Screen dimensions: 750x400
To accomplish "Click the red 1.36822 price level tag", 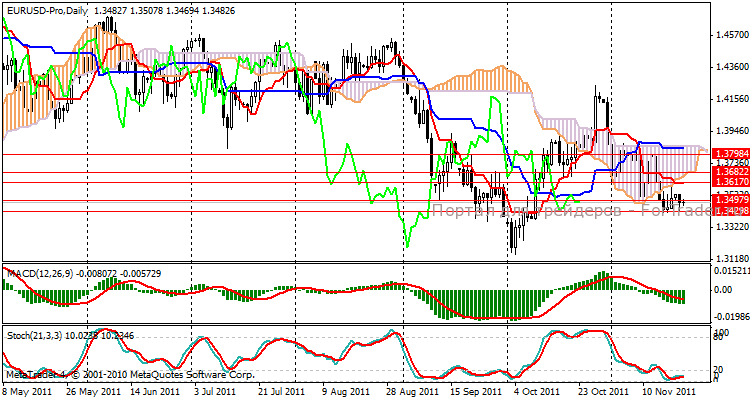I will (x=728, y=172).
